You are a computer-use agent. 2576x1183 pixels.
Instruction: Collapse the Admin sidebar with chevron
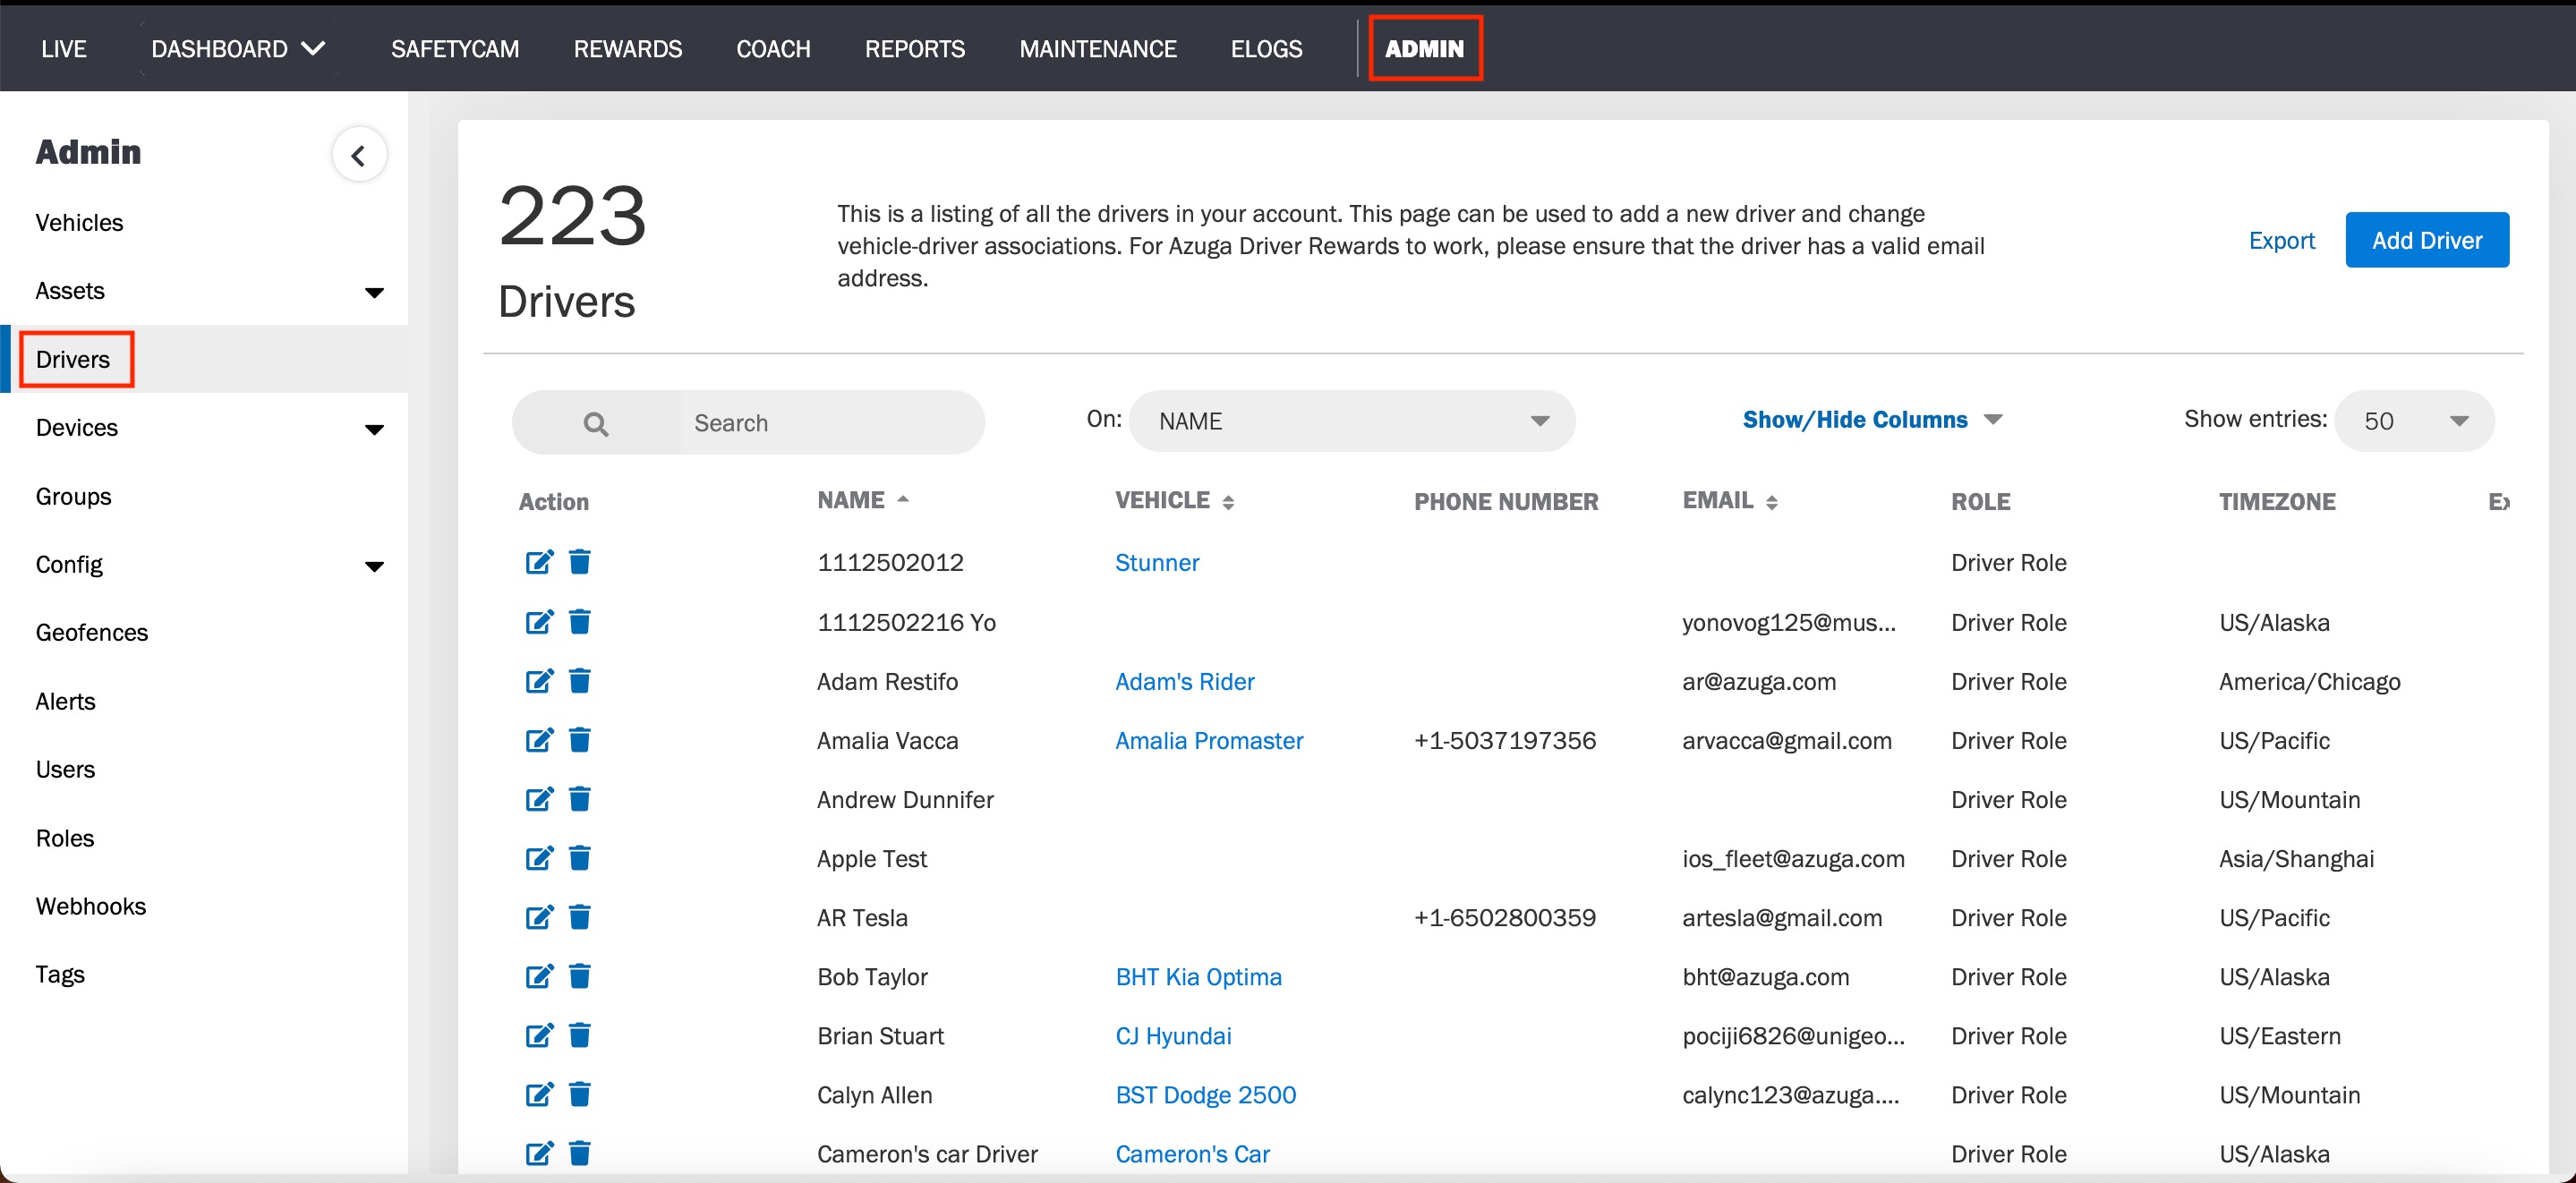(359, 155)
